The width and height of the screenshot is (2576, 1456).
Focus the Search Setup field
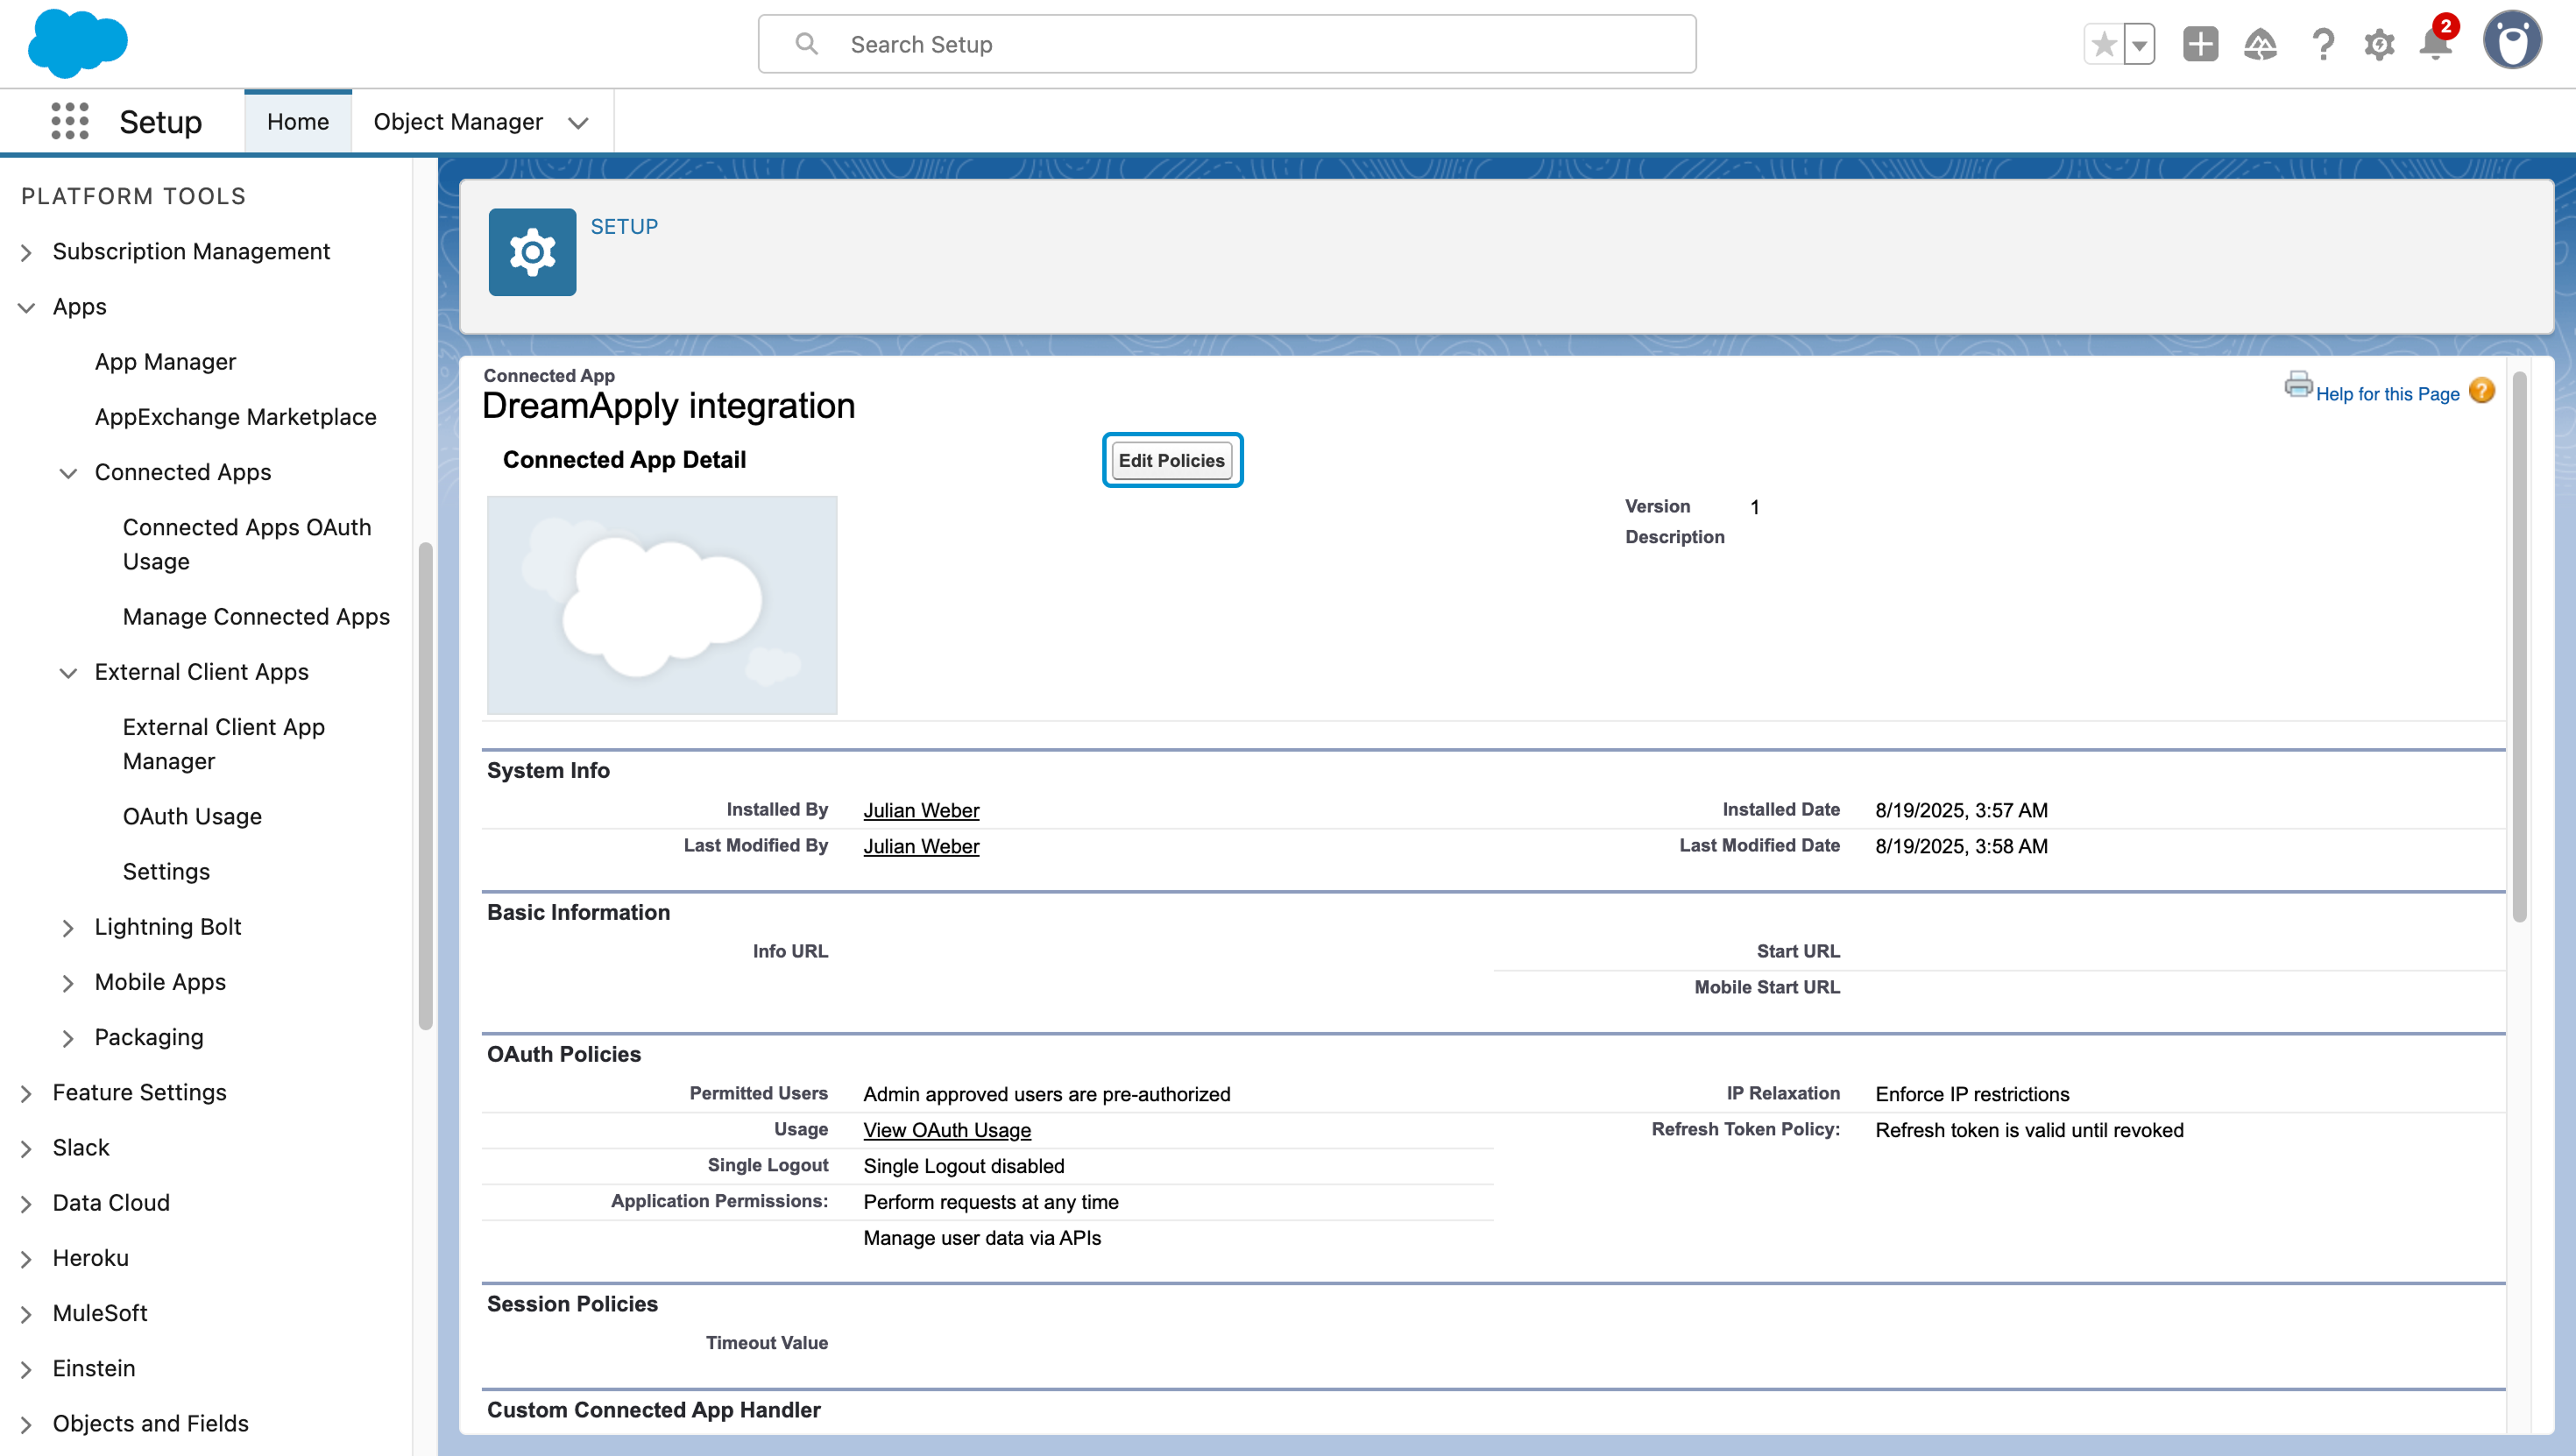(x=1227, y=44)
